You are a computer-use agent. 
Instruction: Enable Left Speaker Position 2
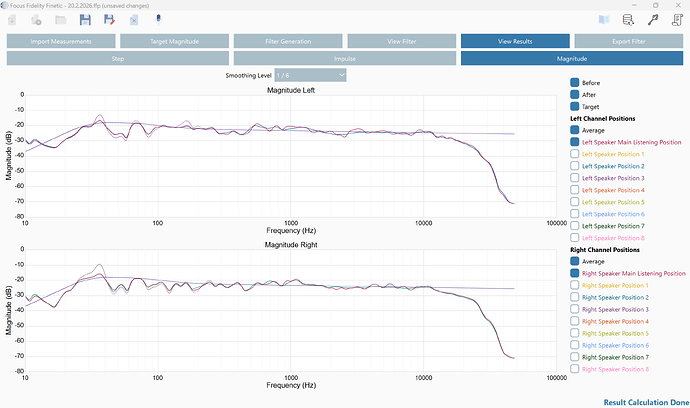coord(575,165)
